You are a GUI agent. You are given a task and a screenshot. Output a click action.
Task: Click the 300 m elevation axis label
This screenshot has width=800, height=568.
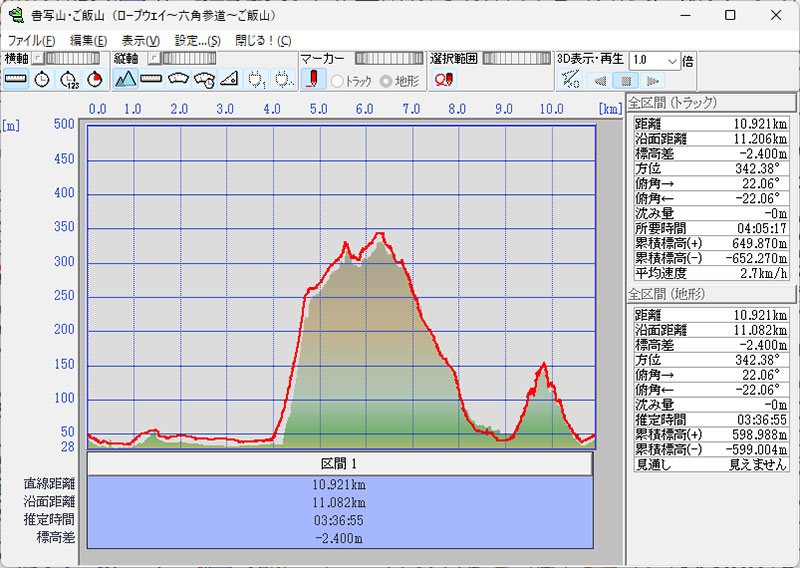pos(64,261)
